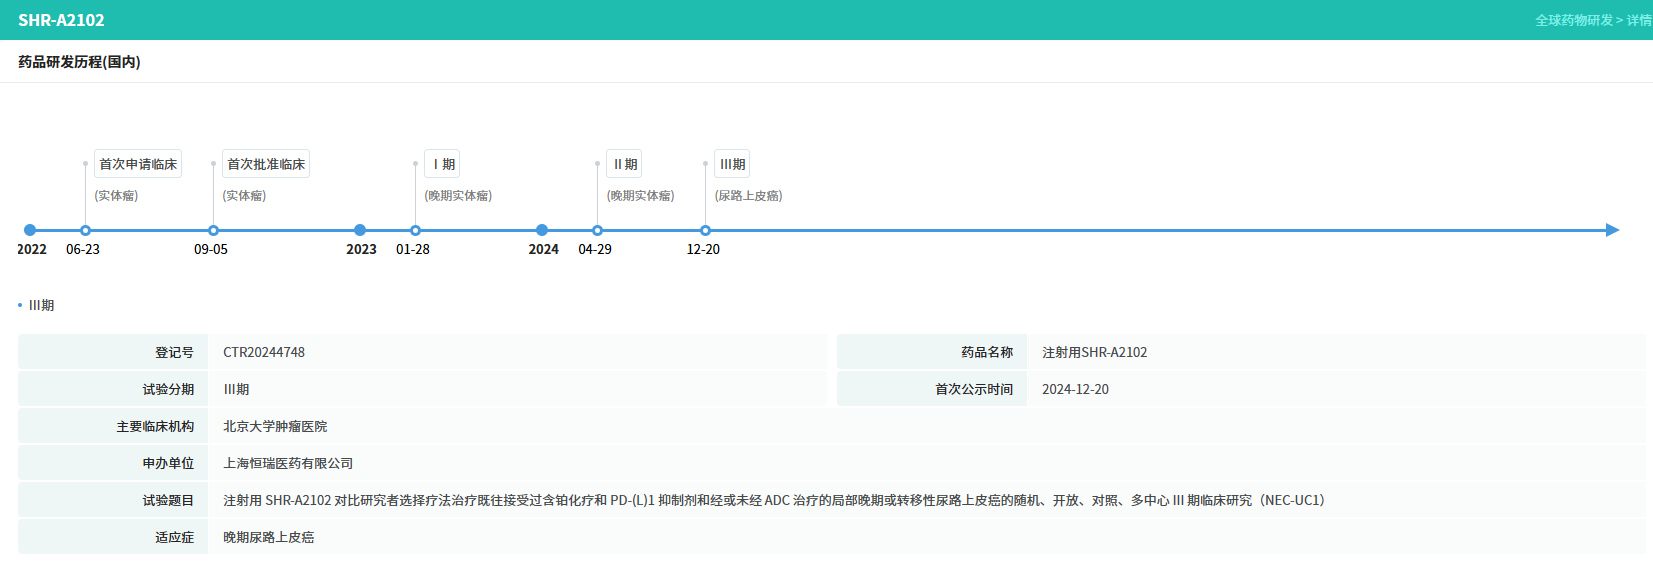This screenshot has width=1653, height=574.
Task: Click the 01-28 hollow timeline node
Action: [415, 230]
